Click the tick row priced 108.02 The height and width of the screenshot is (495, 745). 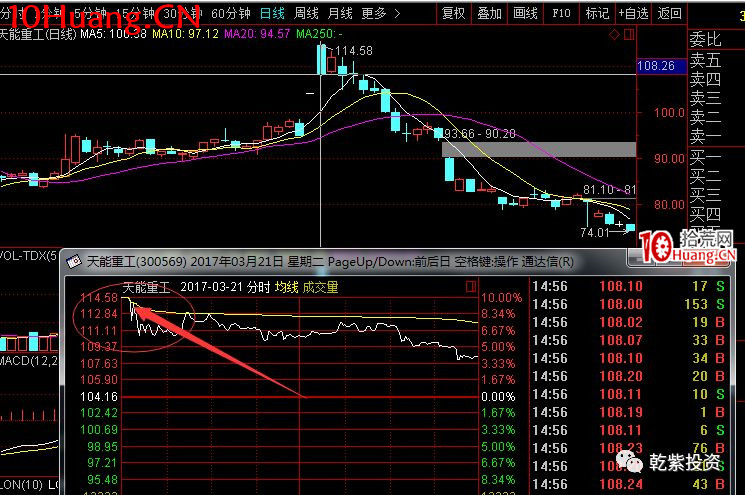628,322
